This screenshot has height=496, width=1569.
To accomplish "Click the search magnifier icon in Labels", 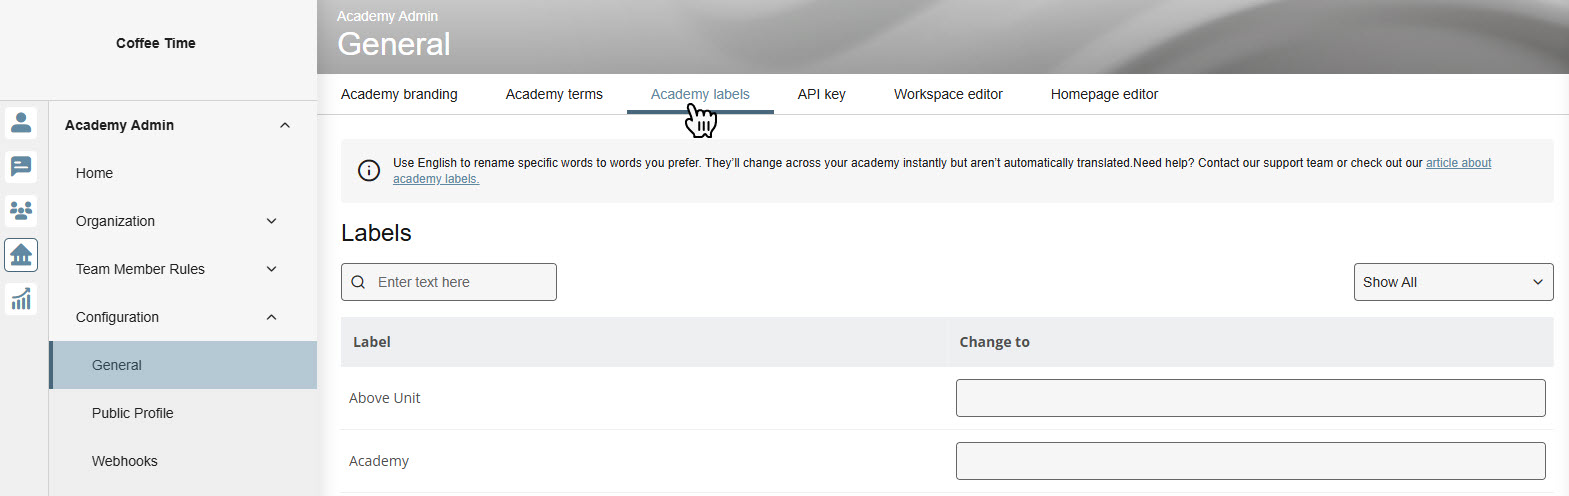I will [358, 283].
